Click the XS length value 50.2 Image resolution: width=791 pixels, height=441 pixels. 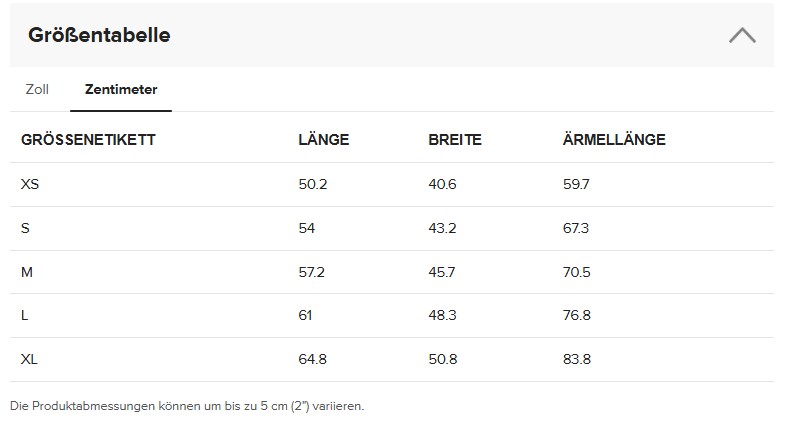pos(313,185)
